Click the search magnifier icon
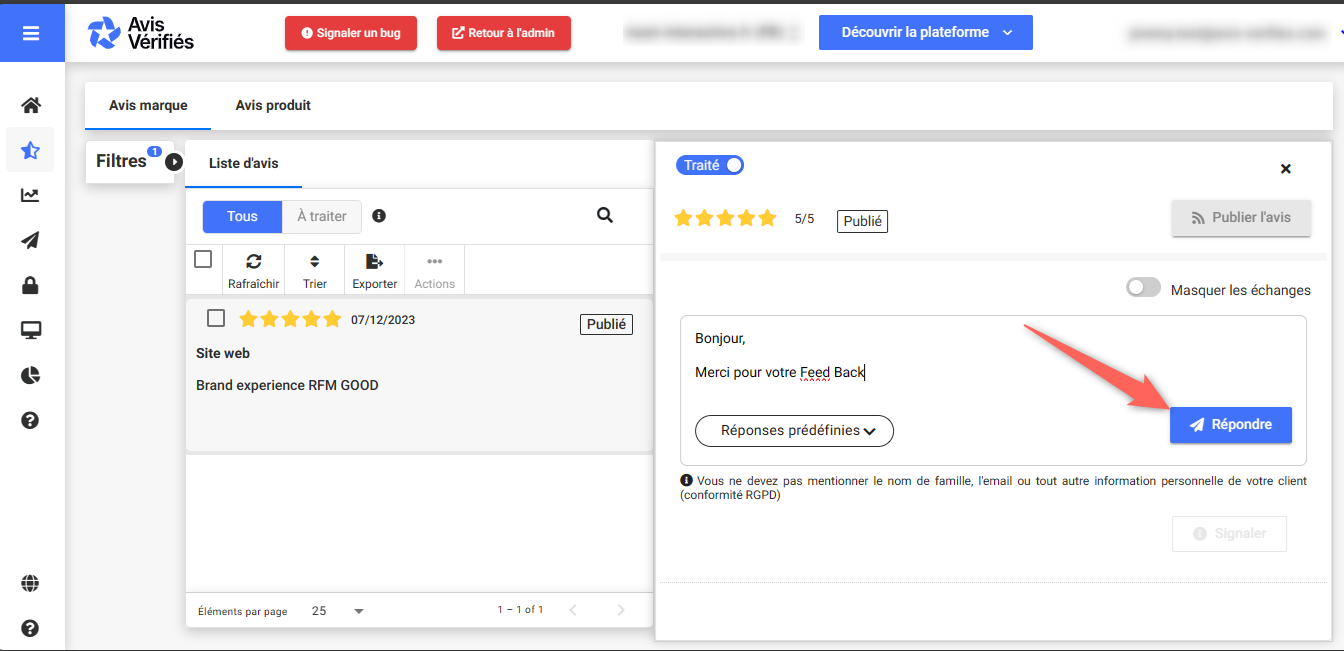Image resolution: width=1344 pixels, height=651 pixels. 604,215
